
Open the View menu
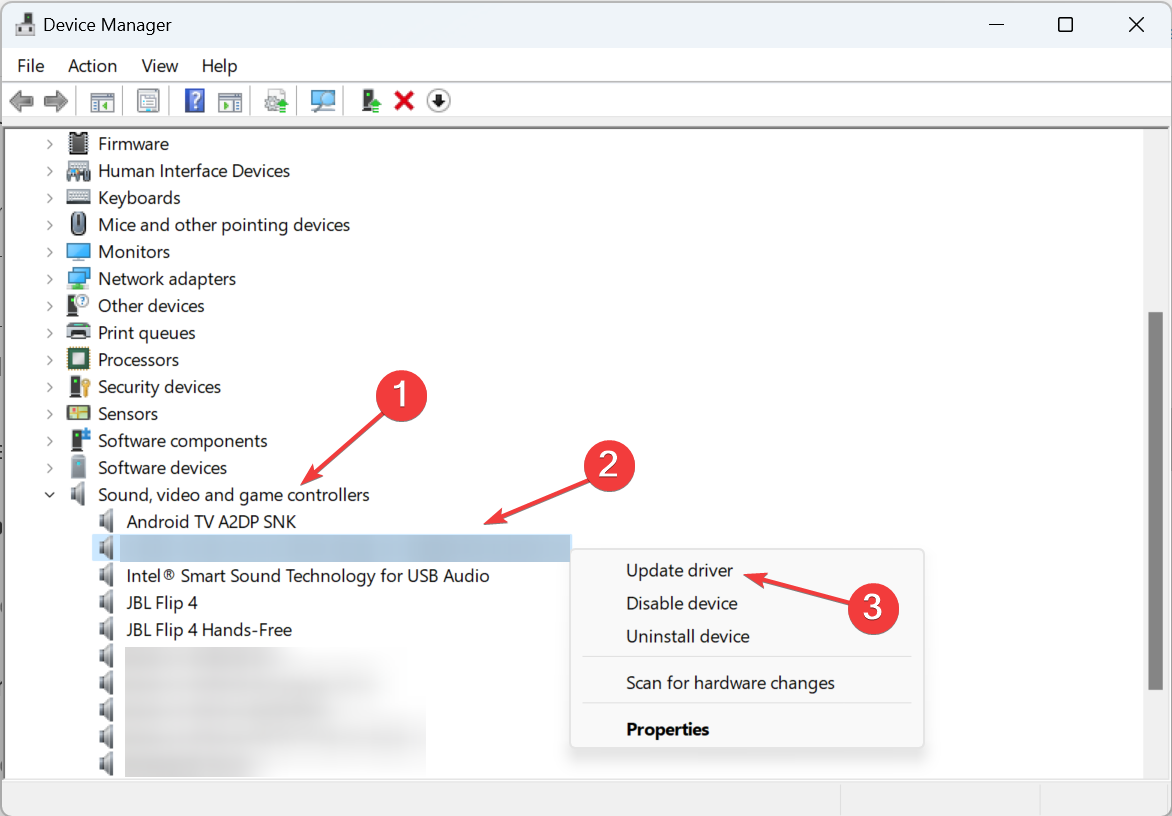point(160,66)
